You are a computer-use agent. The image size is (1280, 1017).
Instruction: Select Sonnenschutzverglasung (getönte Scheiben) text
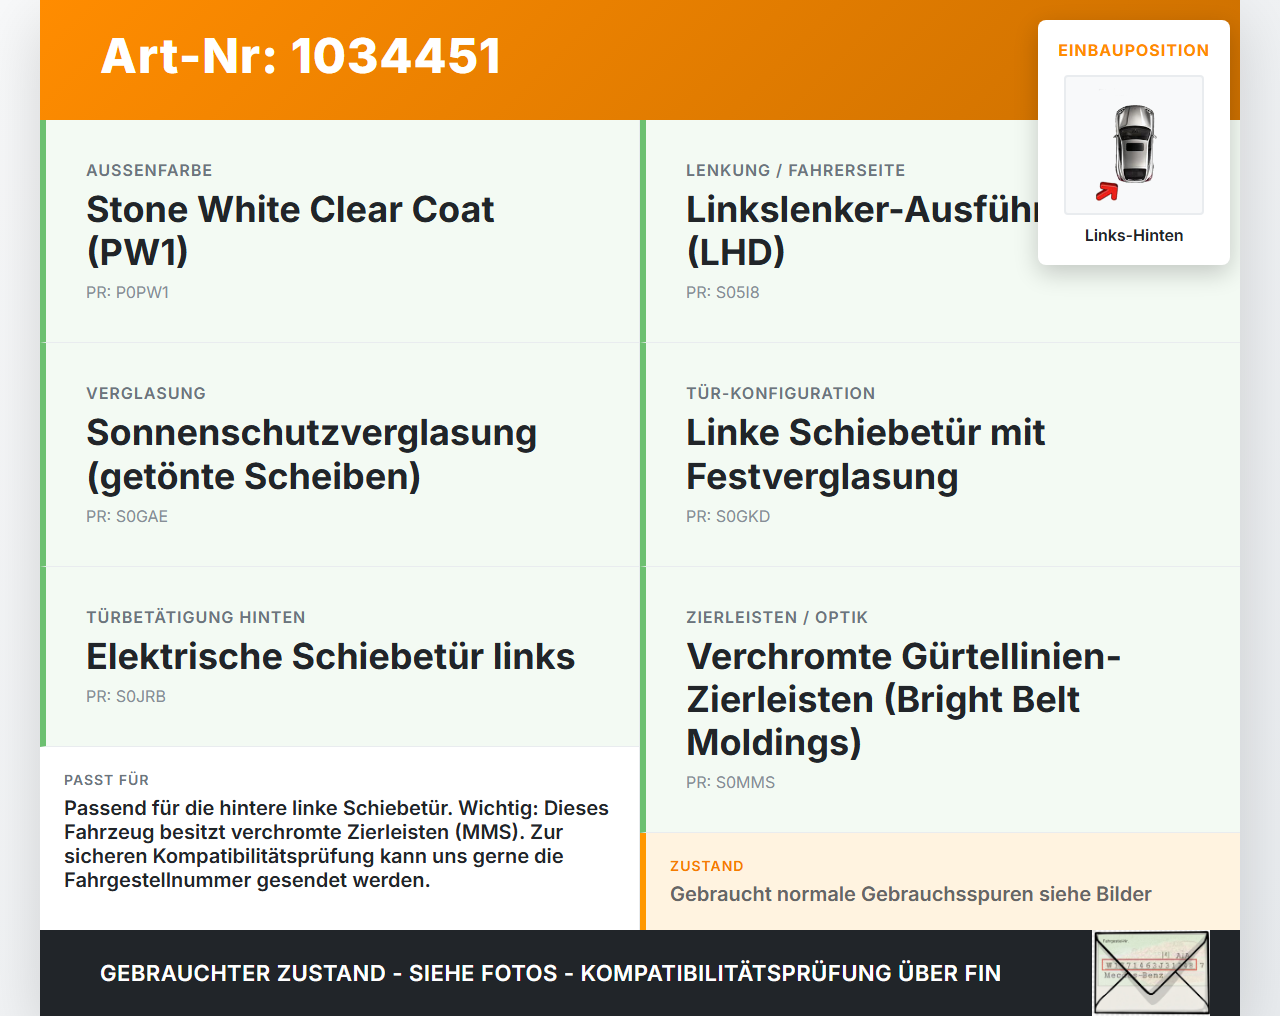[311, 454]
